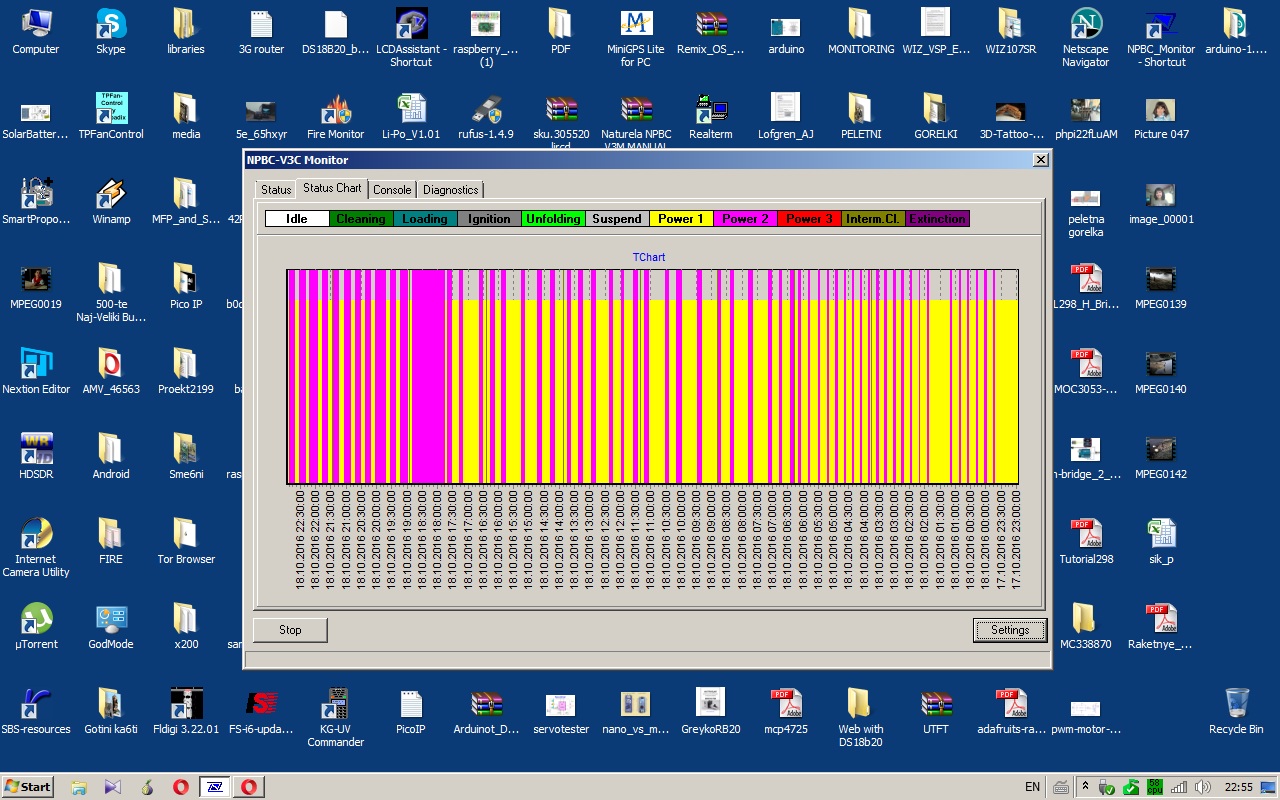Switch to the Diagnostics tab
The width and height of the screenshot is (1280, 800).
[x=450, y=190]
